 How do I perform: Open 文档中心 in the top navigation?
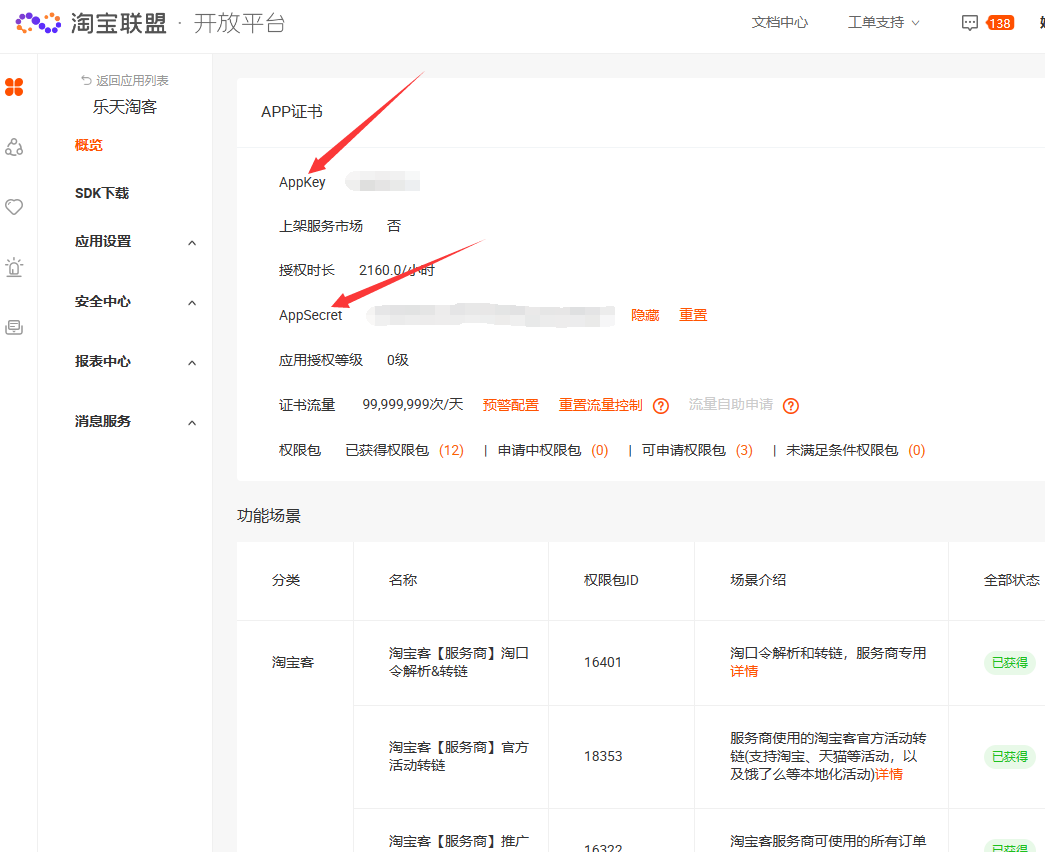pyautogui.click(x=780, y=23)
